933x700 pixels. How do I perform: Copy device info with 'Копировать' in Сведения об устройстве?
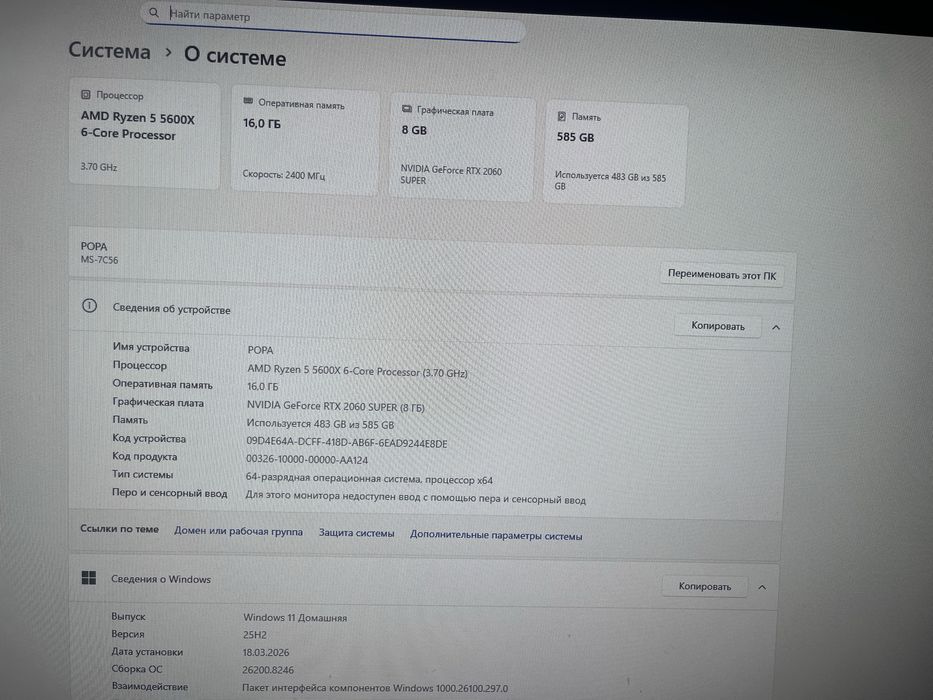[718, 326]
